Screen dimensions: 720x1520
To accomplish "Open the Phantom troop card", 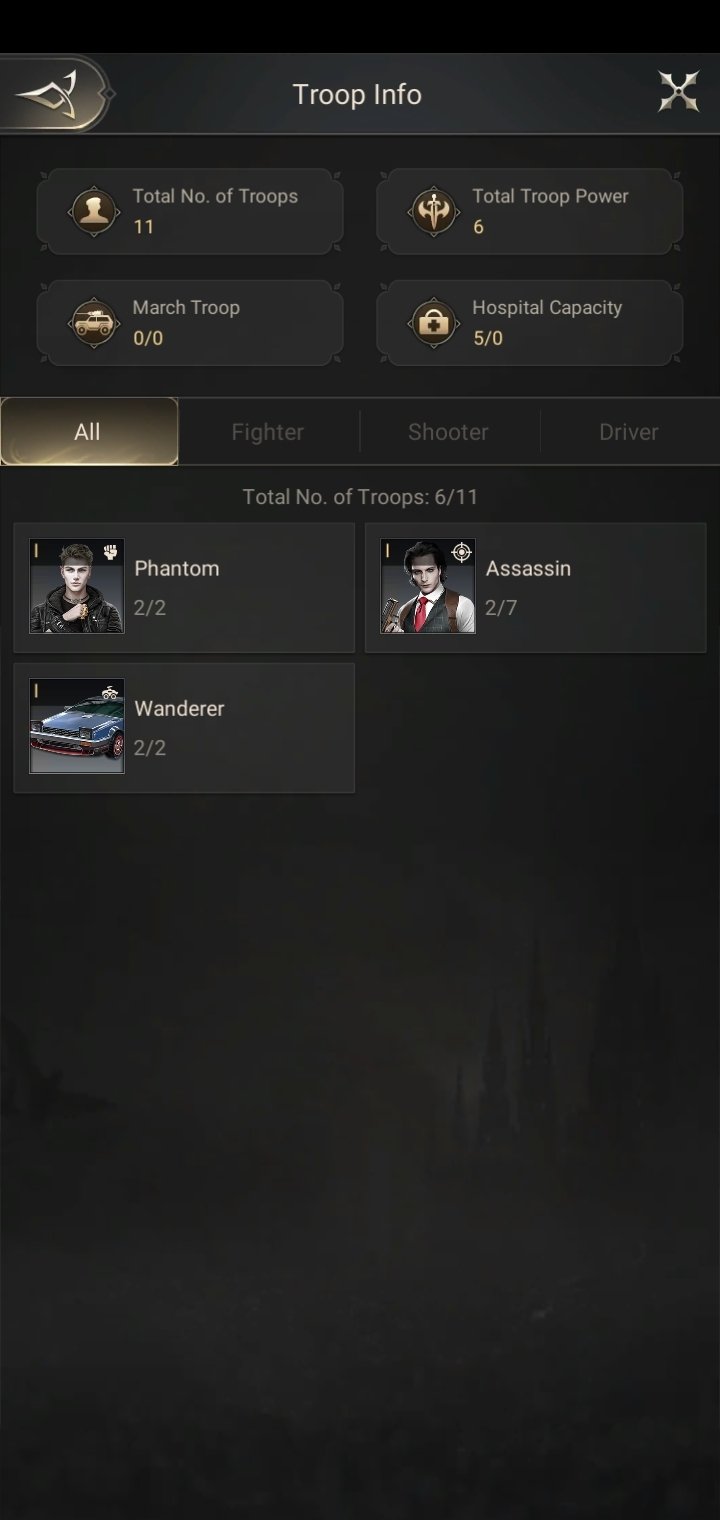I will [x=184, y=587].
